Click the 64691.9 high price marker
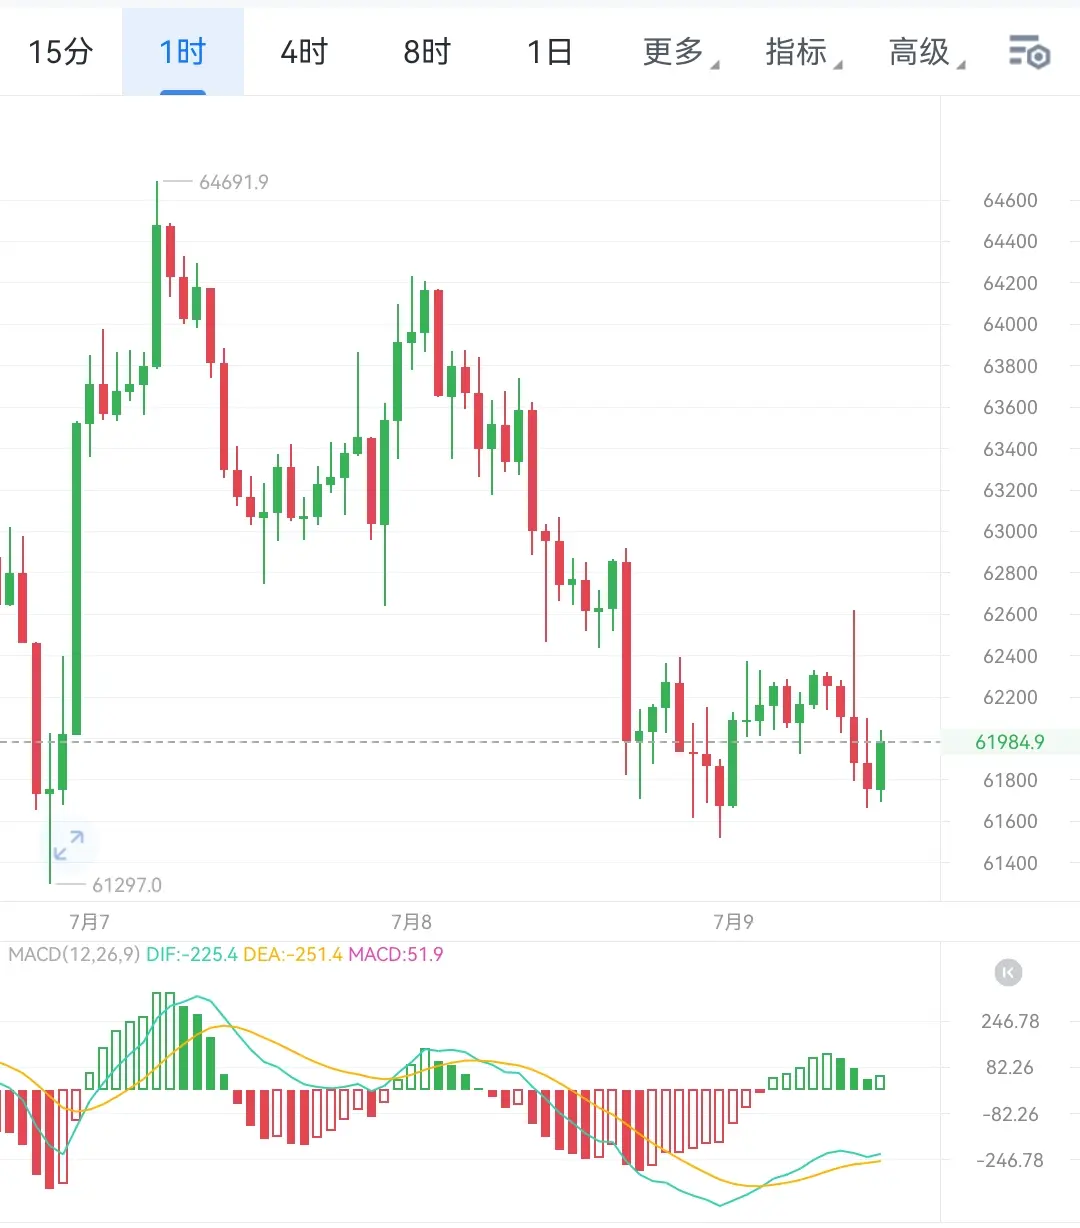The height and width of the screenshot is (1228, 1080). pyautogui.click(x=234, y=182)
